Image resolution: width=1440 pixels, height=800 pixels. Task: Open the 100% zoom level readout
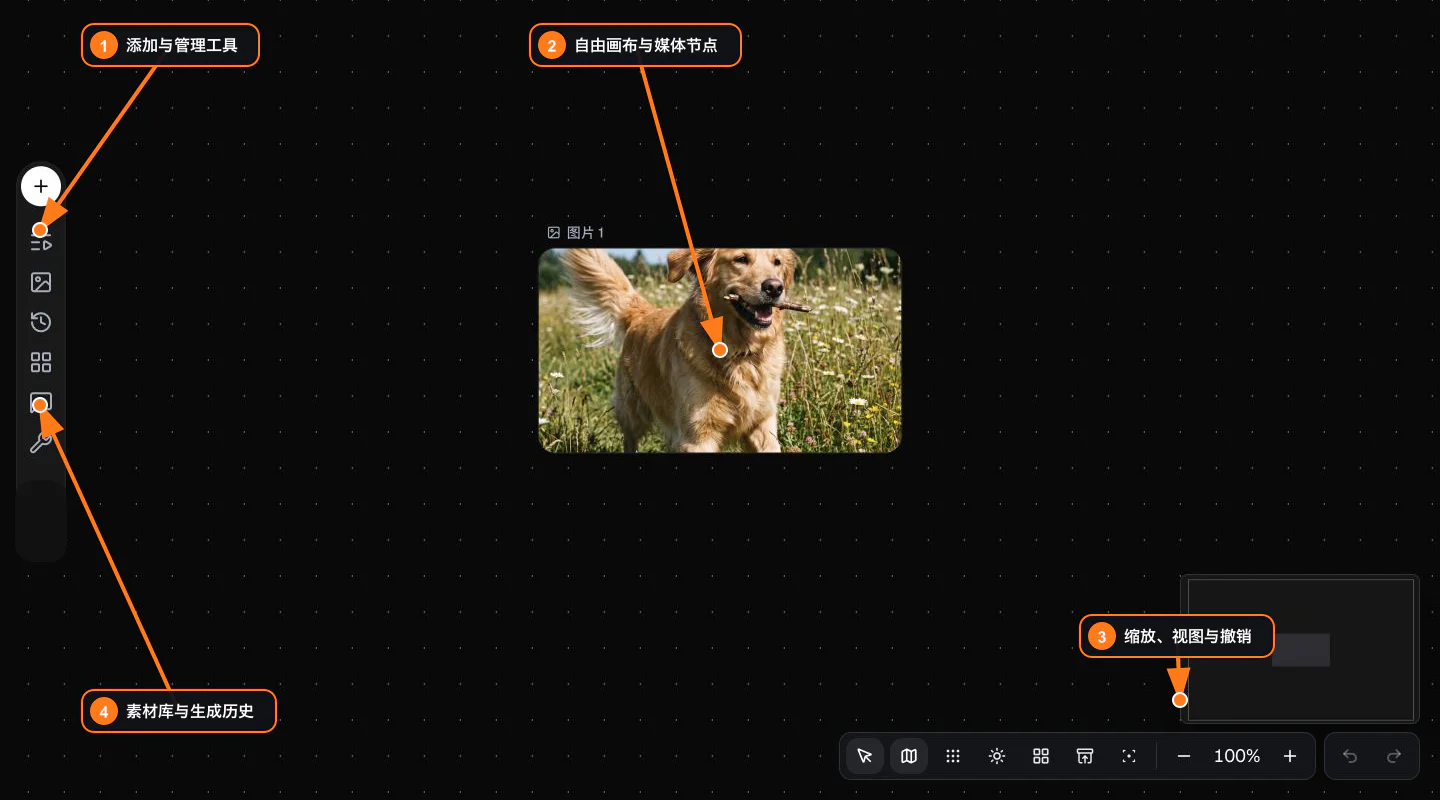1237,756
